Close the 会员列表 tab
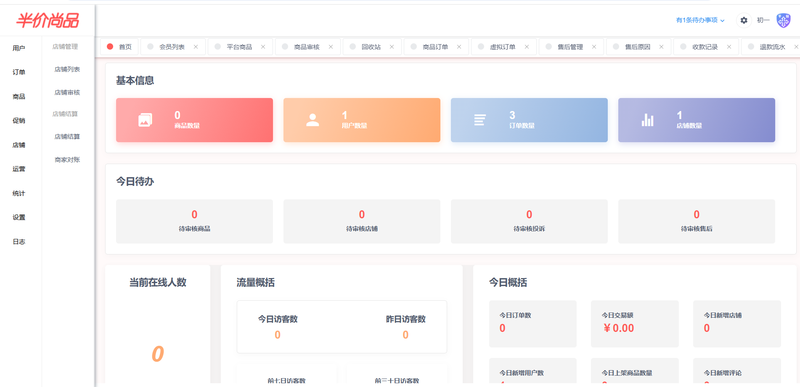This screenshot has height=387, width=800. [195, 47]
